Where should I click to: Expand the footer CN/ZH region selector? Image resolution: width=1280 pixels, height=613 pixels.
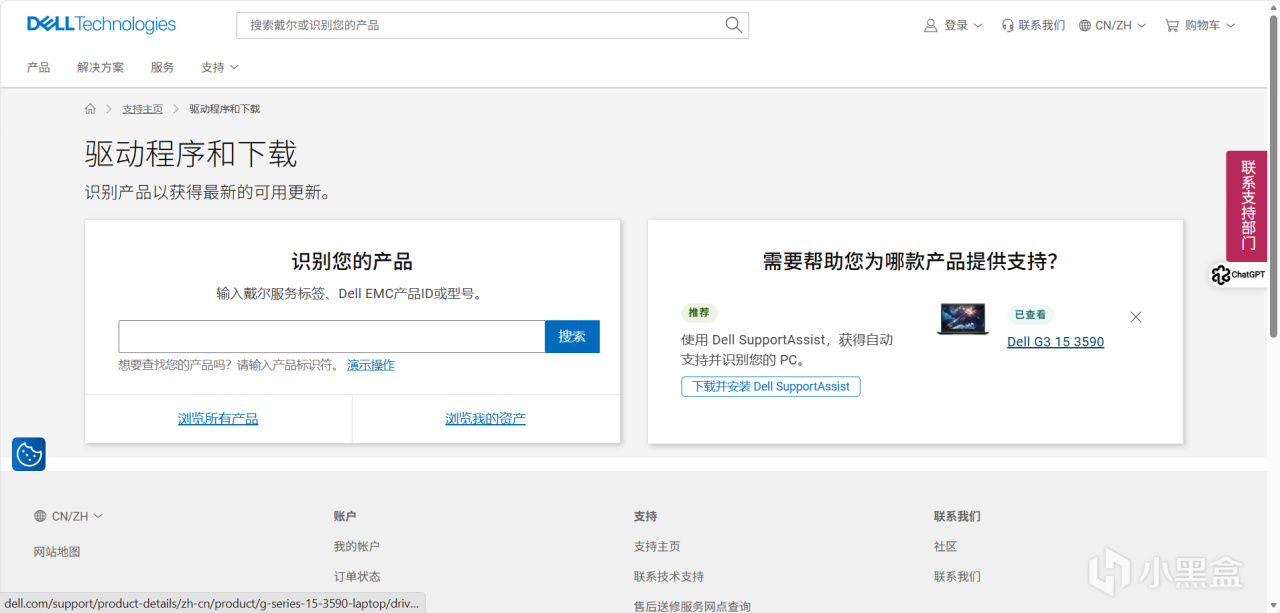[69, 516]
